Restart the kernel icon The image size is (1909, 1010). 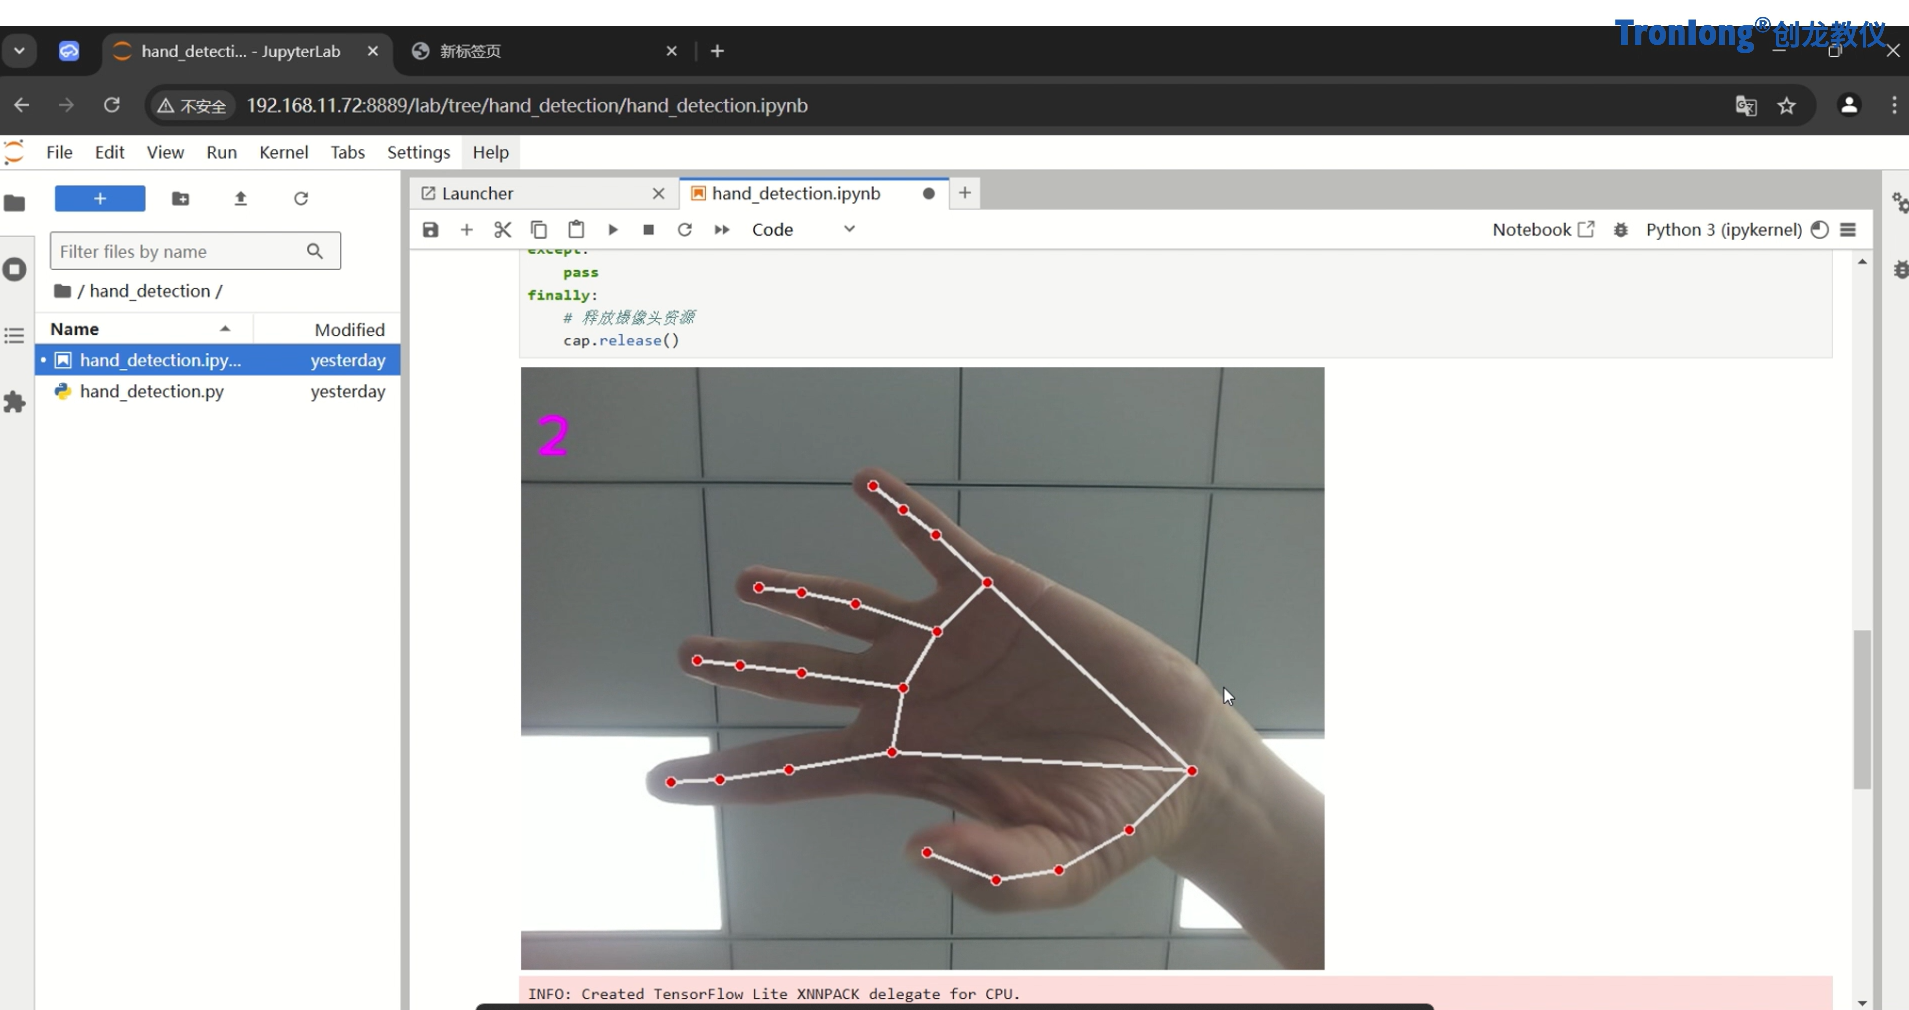[x=685, y=230]
